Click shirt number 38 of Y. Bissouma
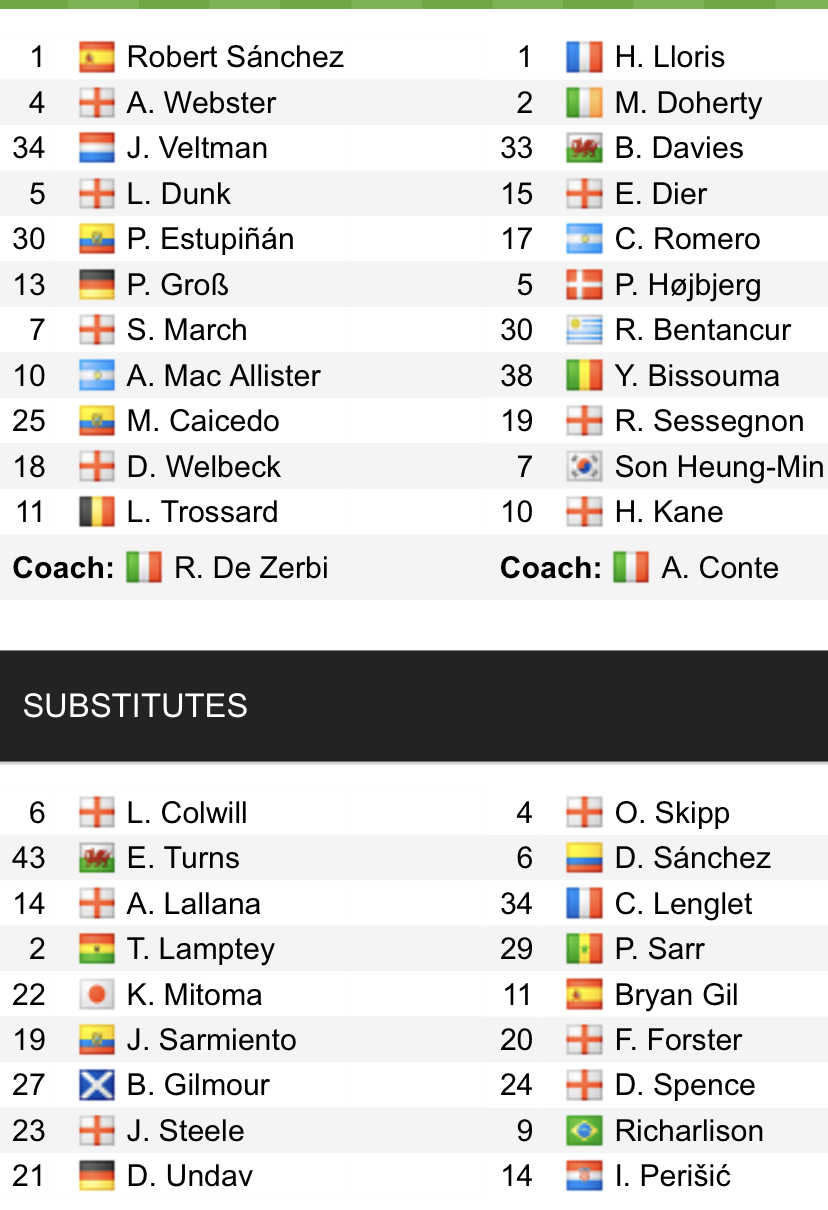Screen dimensions: 828x1210 (517, 376)
